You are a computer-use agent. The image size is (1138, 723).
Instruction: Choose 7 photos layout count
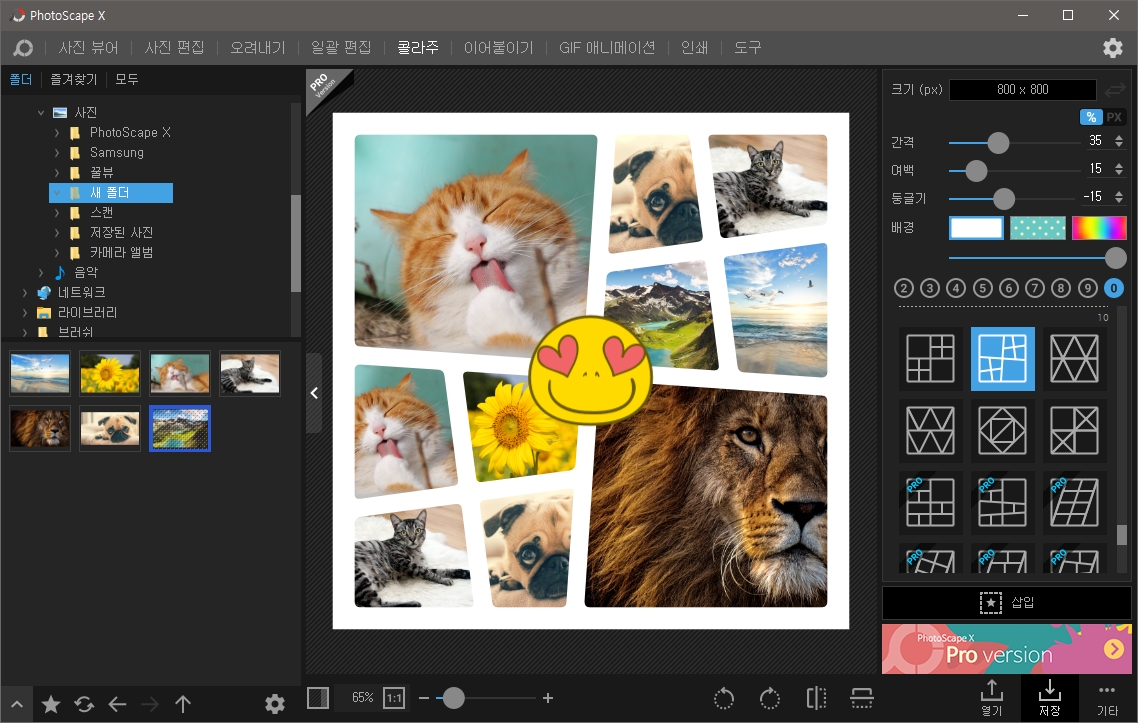1035,288
